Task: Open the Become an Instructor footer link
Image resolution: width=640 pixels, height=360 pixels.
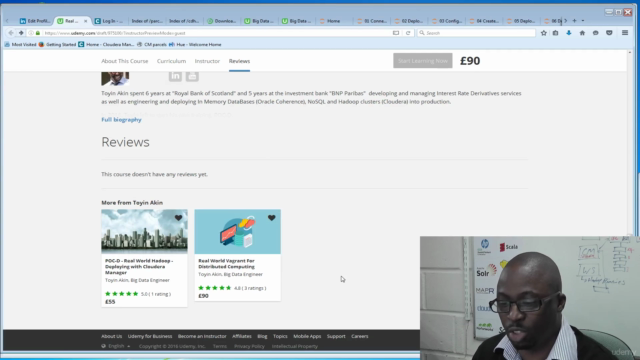Action: (x=202, y=336)
